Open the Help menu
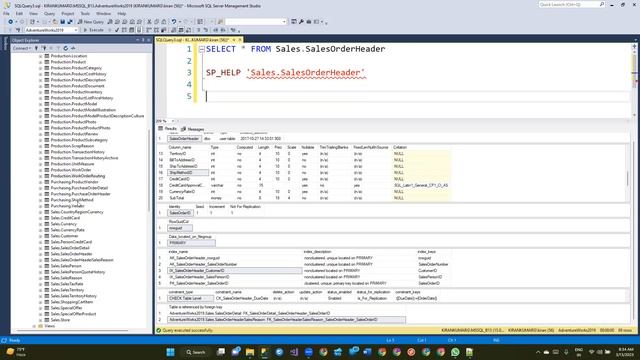 [x=122, y=13]
